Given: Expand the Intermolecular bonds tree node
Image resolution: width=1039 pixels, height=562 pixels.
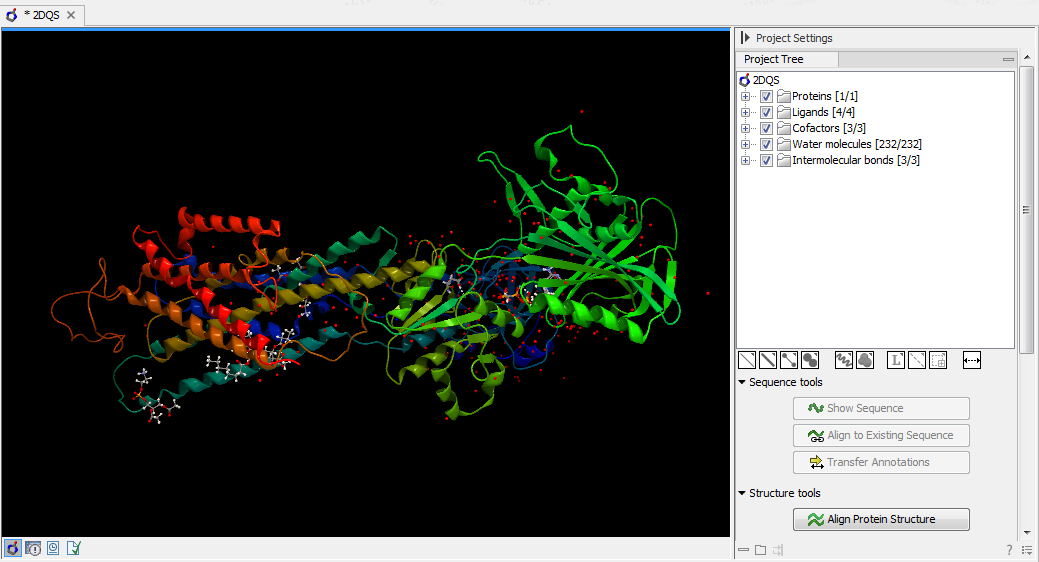Looking at the screenshot, I should click(x=745, y=160).
